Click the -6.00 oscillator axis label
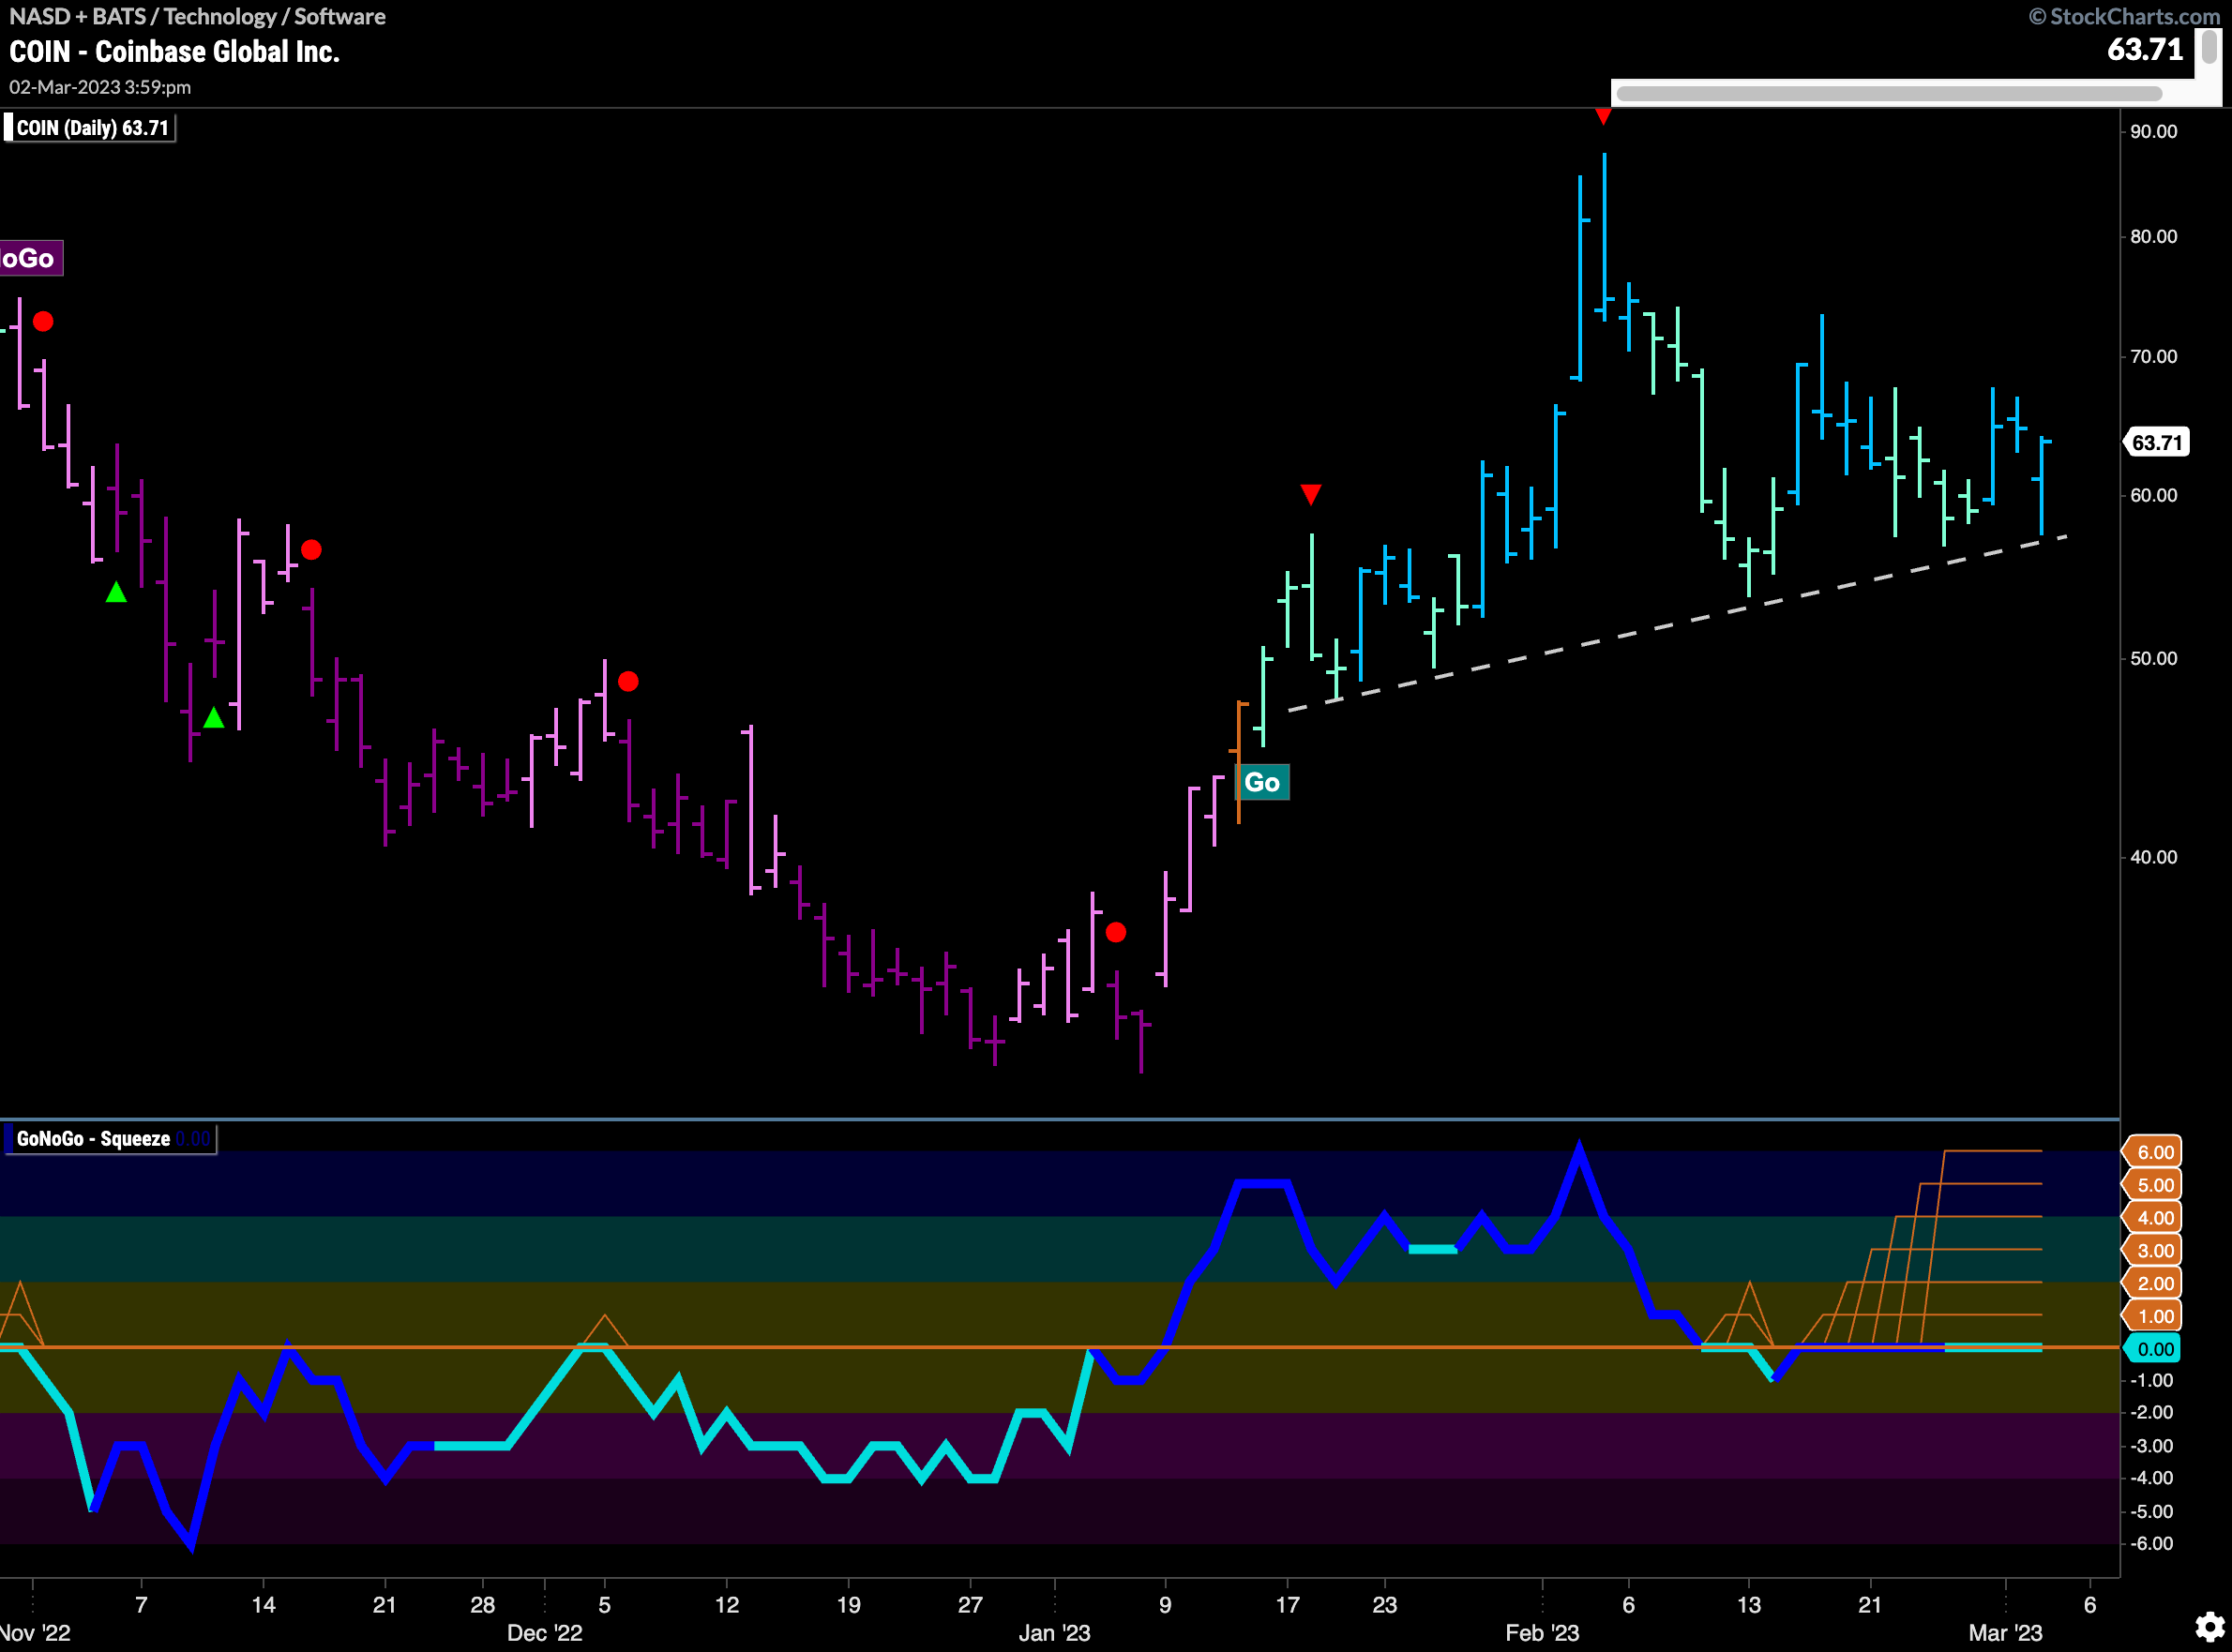Screen dimensions: 2232x1652 pyautogui.click(x=2151, y=1543)
